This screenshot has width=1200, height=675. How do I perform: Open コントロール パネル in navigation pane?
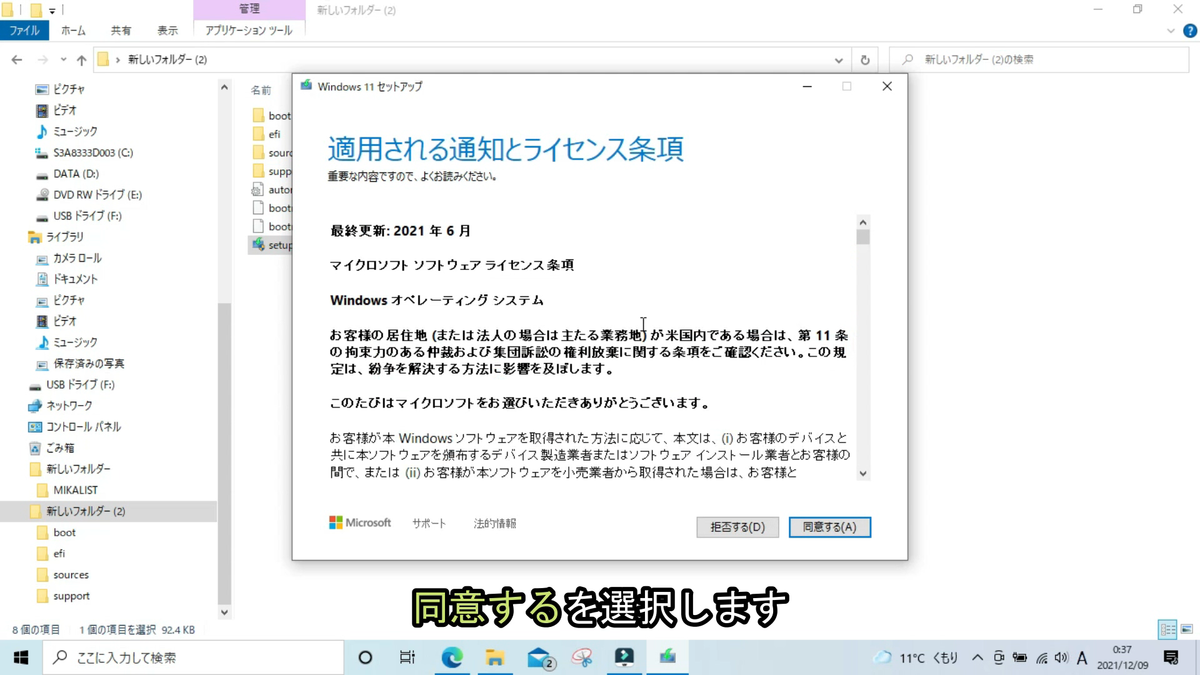[x=83, y=427]
